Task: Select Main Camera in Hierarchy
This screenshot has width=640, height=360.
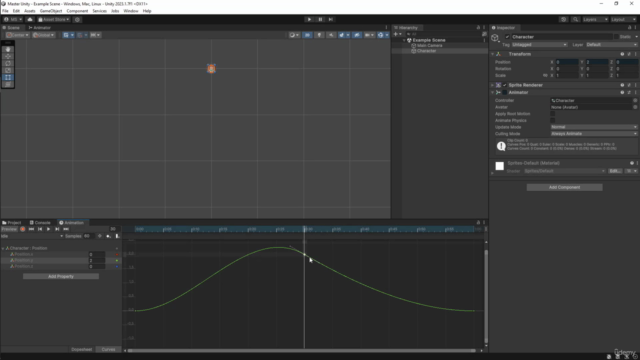Action: [x=429, y=46]
